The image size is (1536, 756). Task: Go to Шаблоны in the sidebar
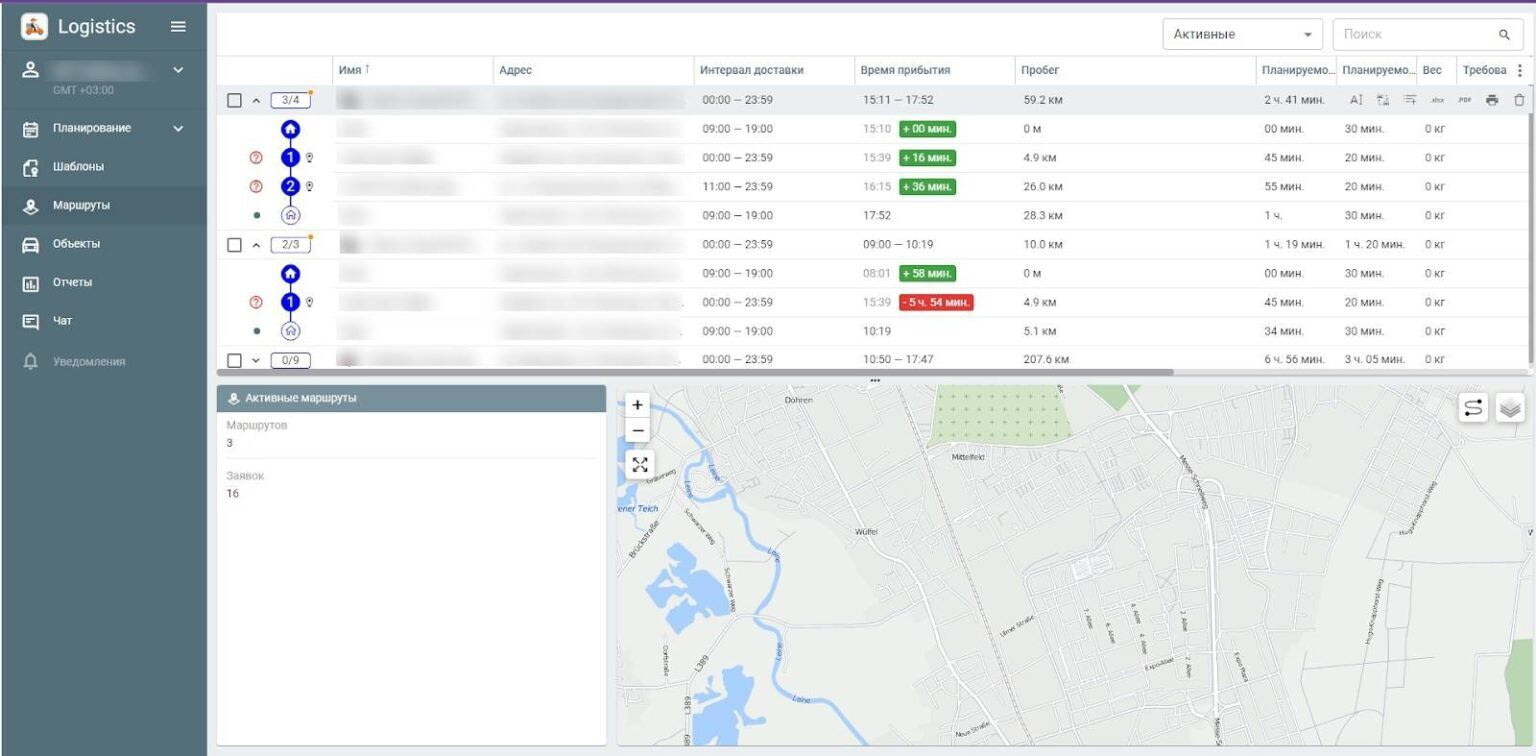pos(78,167)
